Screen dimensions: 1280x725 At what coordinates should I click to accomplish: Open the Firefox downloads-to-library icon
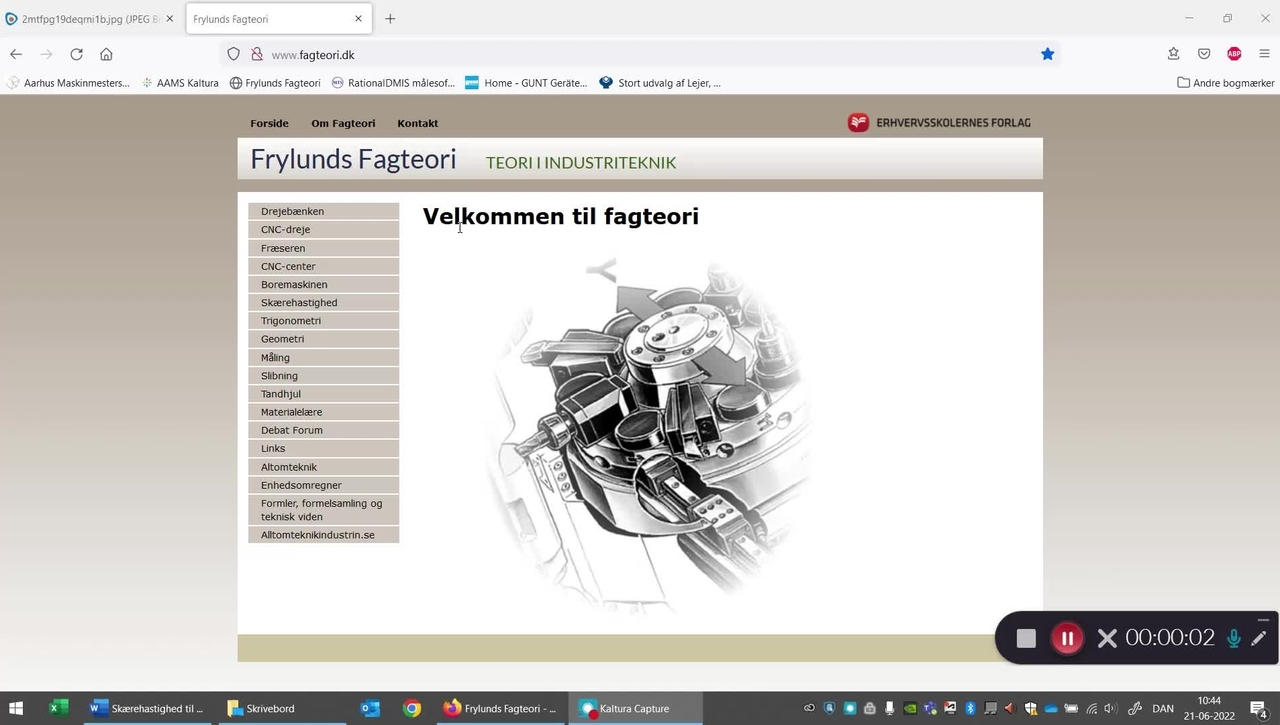click(x=1173, y=54)
